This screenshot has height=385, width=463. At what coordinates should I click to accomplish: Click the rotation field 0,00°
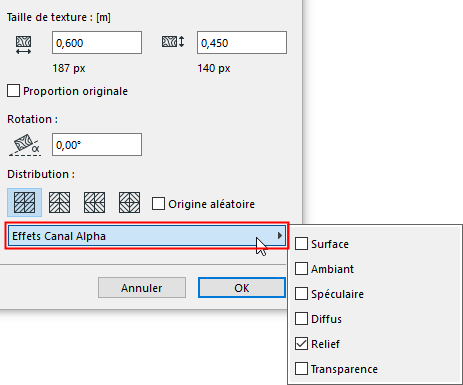pyautogui.click(x=97, y=145)
